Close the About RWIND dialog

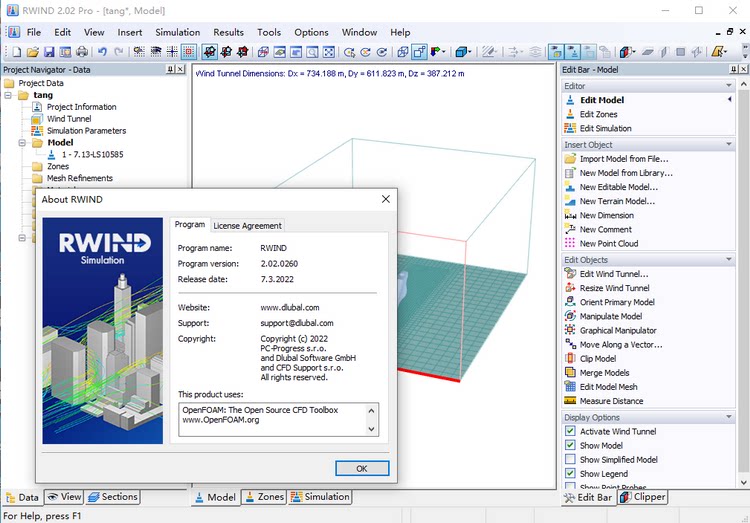coord(386,199)
